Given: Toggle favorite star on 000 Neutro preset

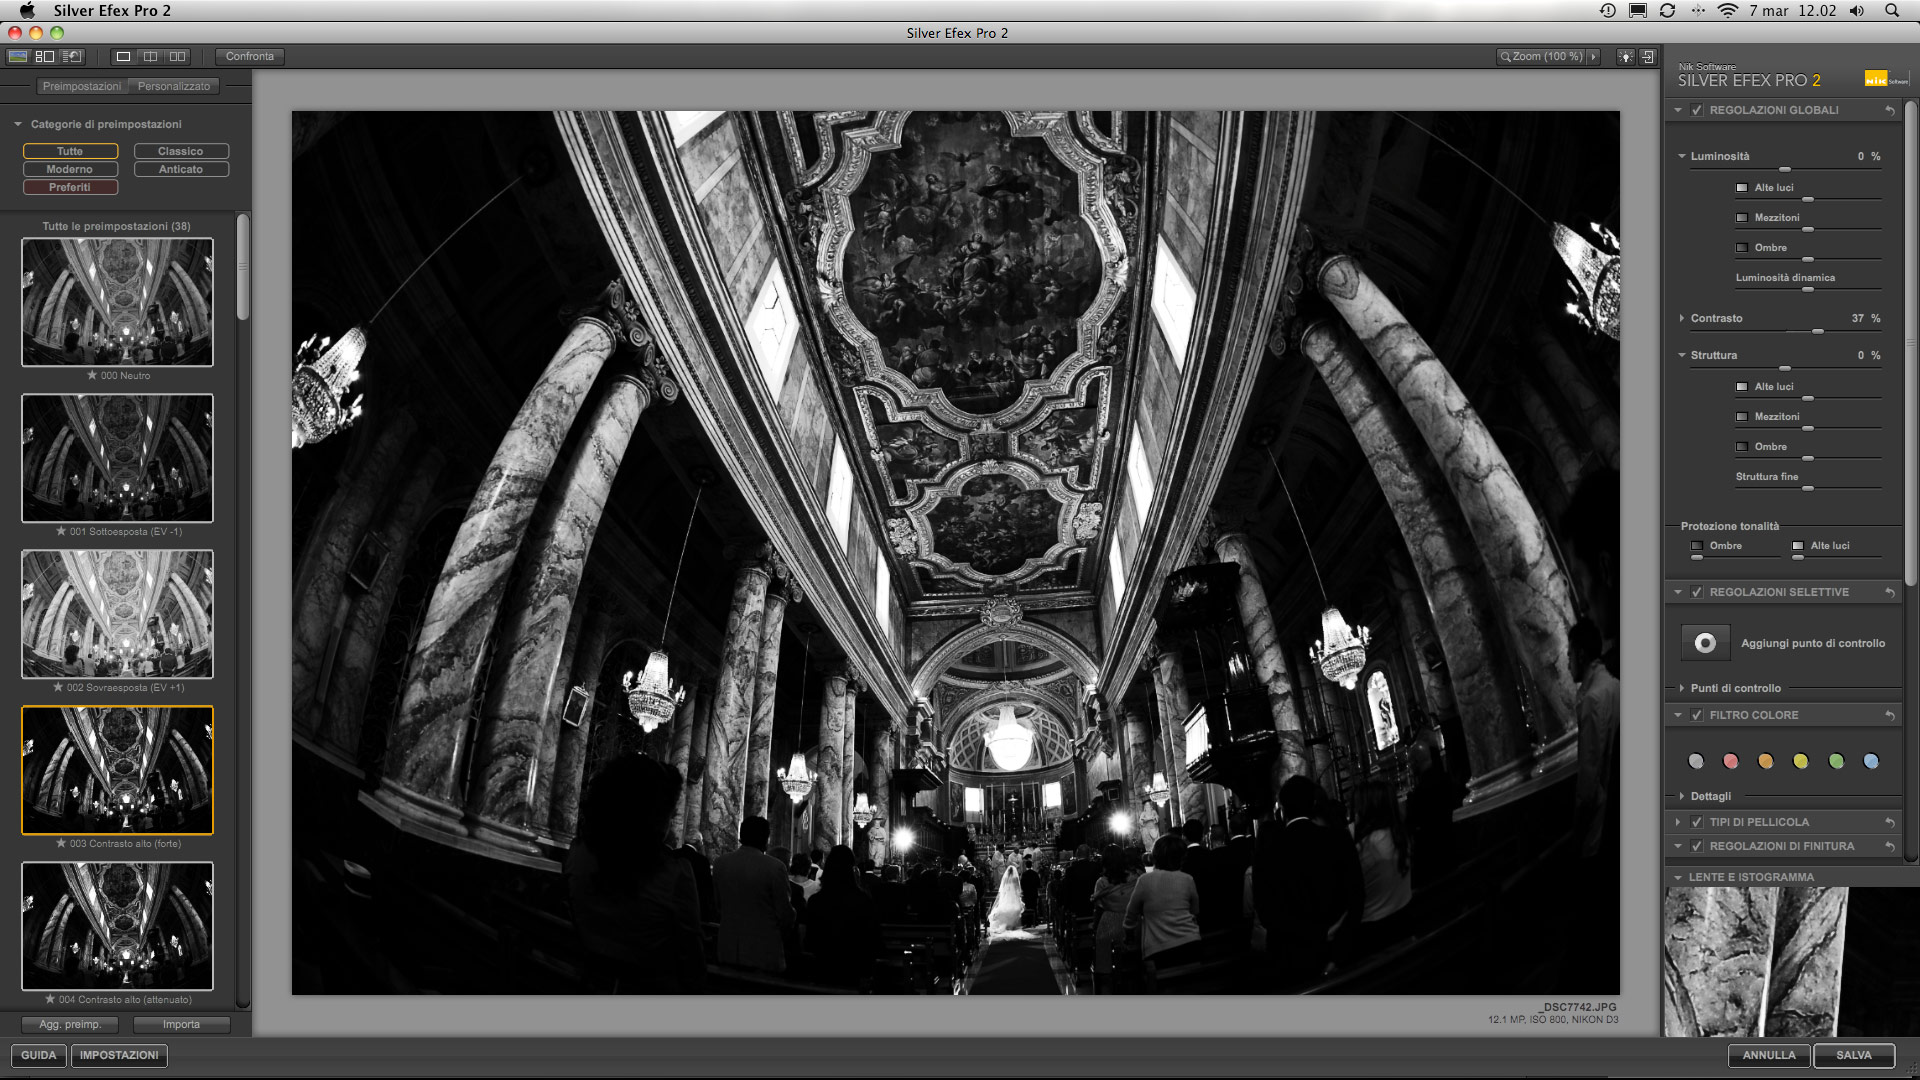Looking at the screenshot, I should point(92,376).
